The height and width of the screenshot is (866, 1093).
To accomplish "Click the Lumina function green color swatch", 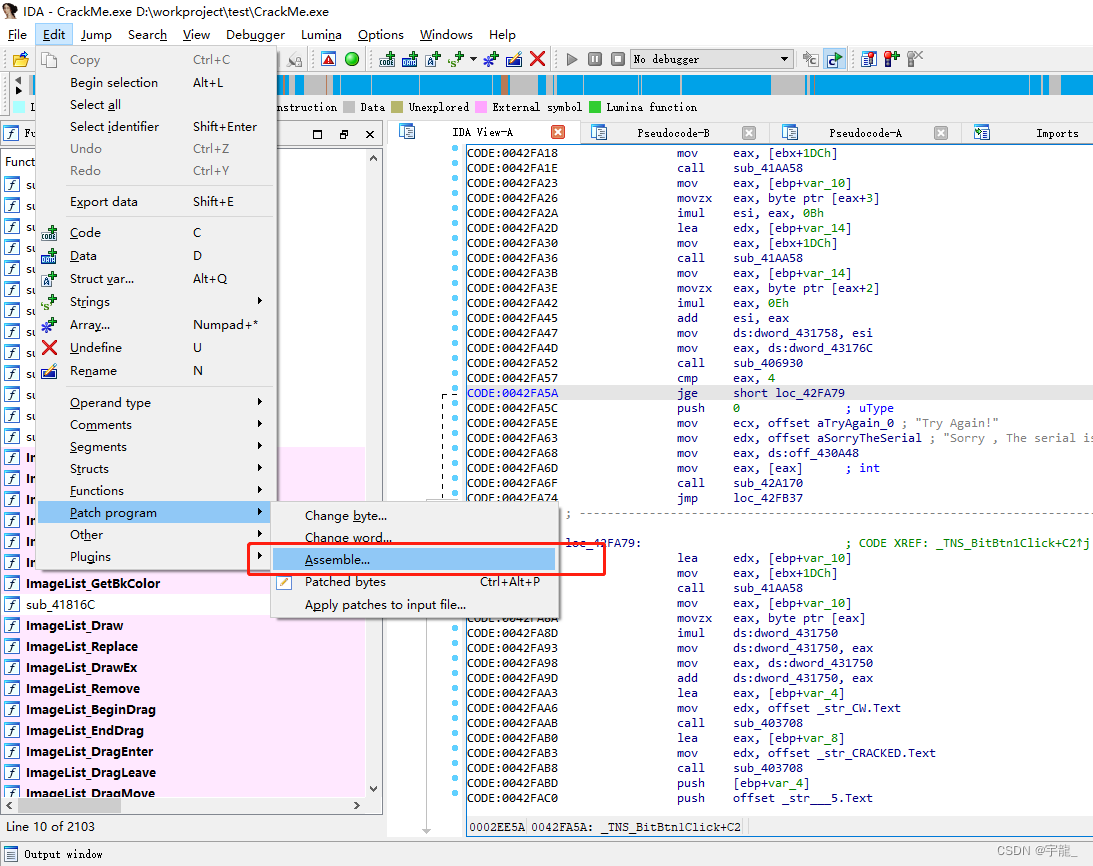I will (595, 107).
